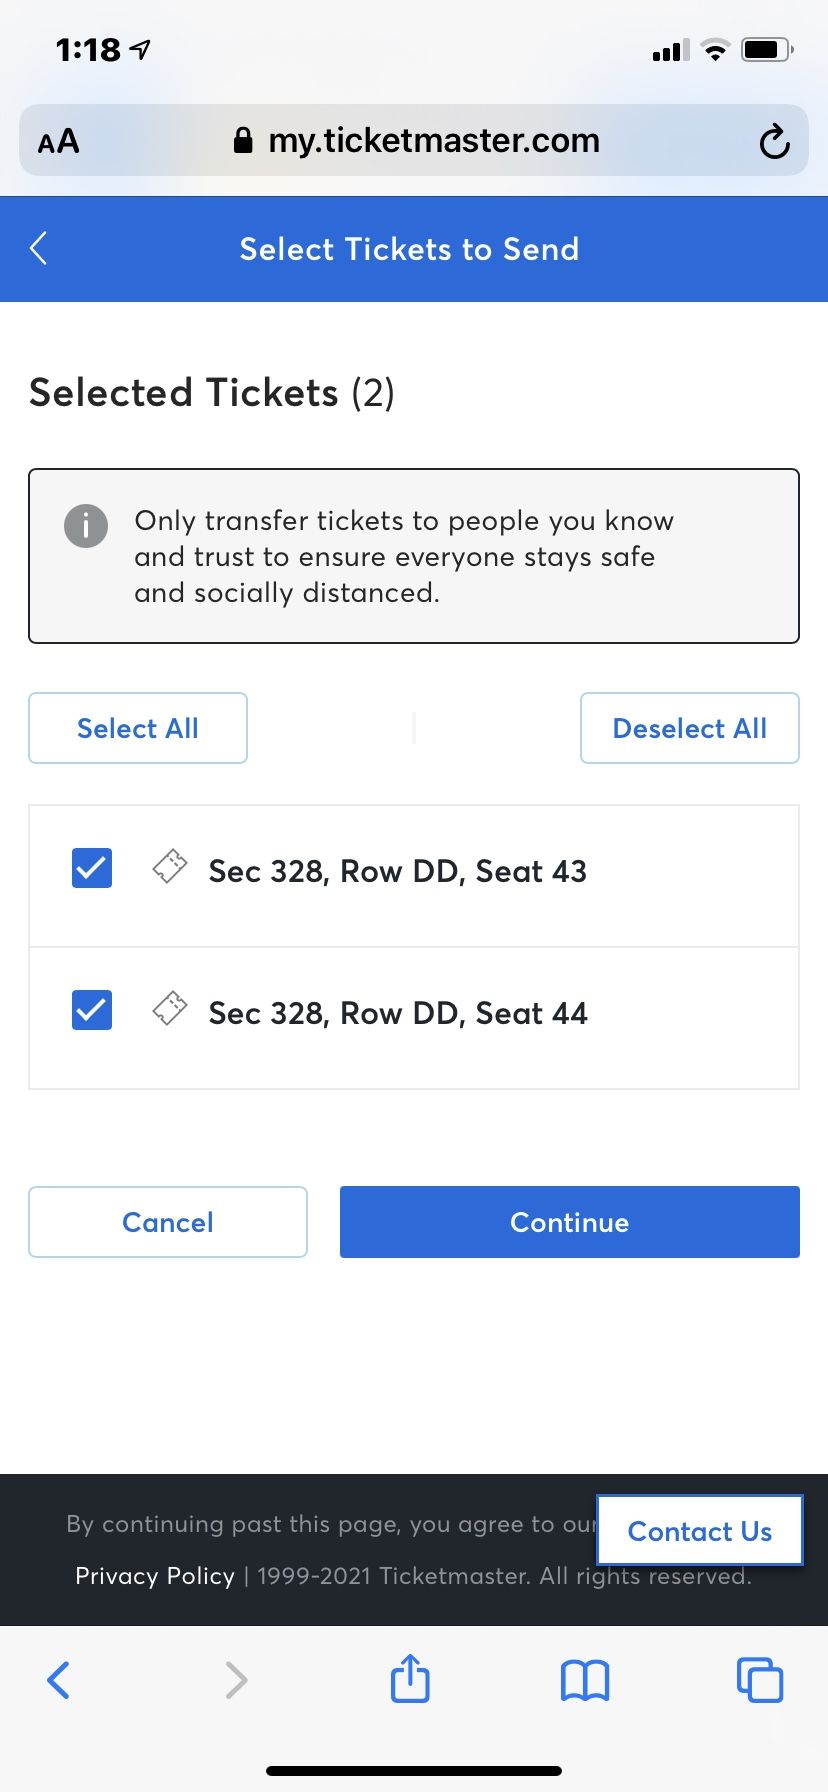Screen dimensions: 828x1792
Task: Uncheck the Seat 44 ticket checkbox
Action: coord(92,1010)
